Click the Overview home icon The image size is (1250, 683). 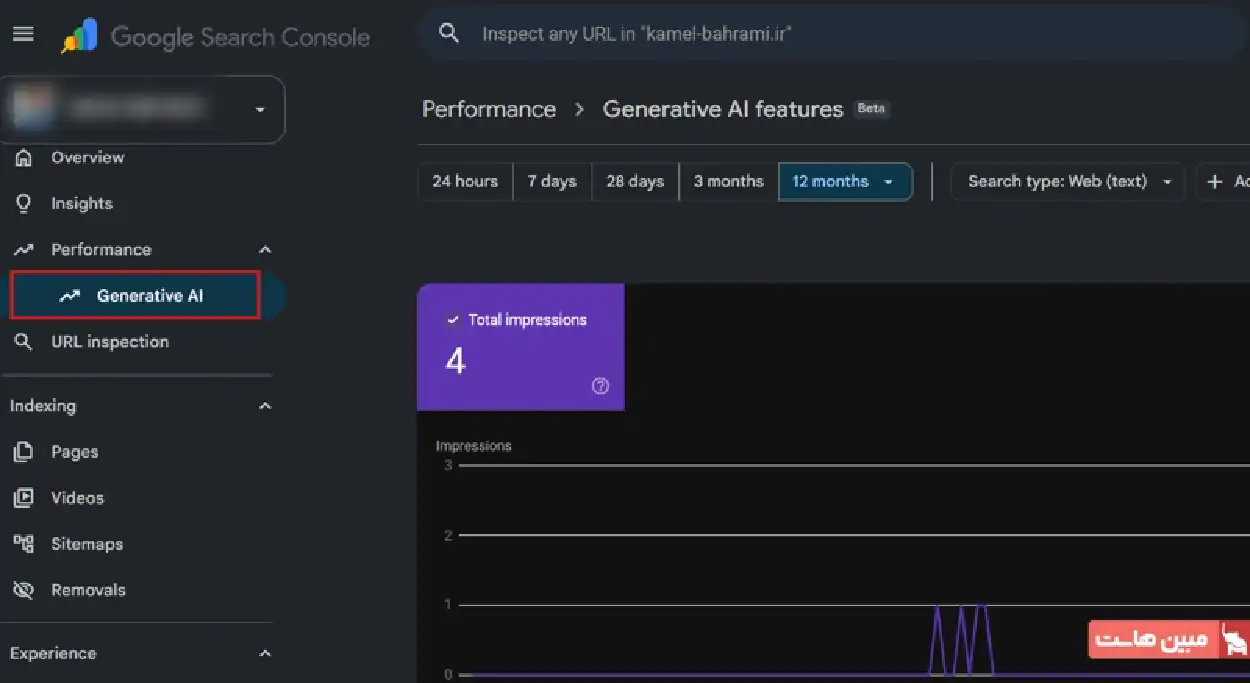click(x=24, y=157)
